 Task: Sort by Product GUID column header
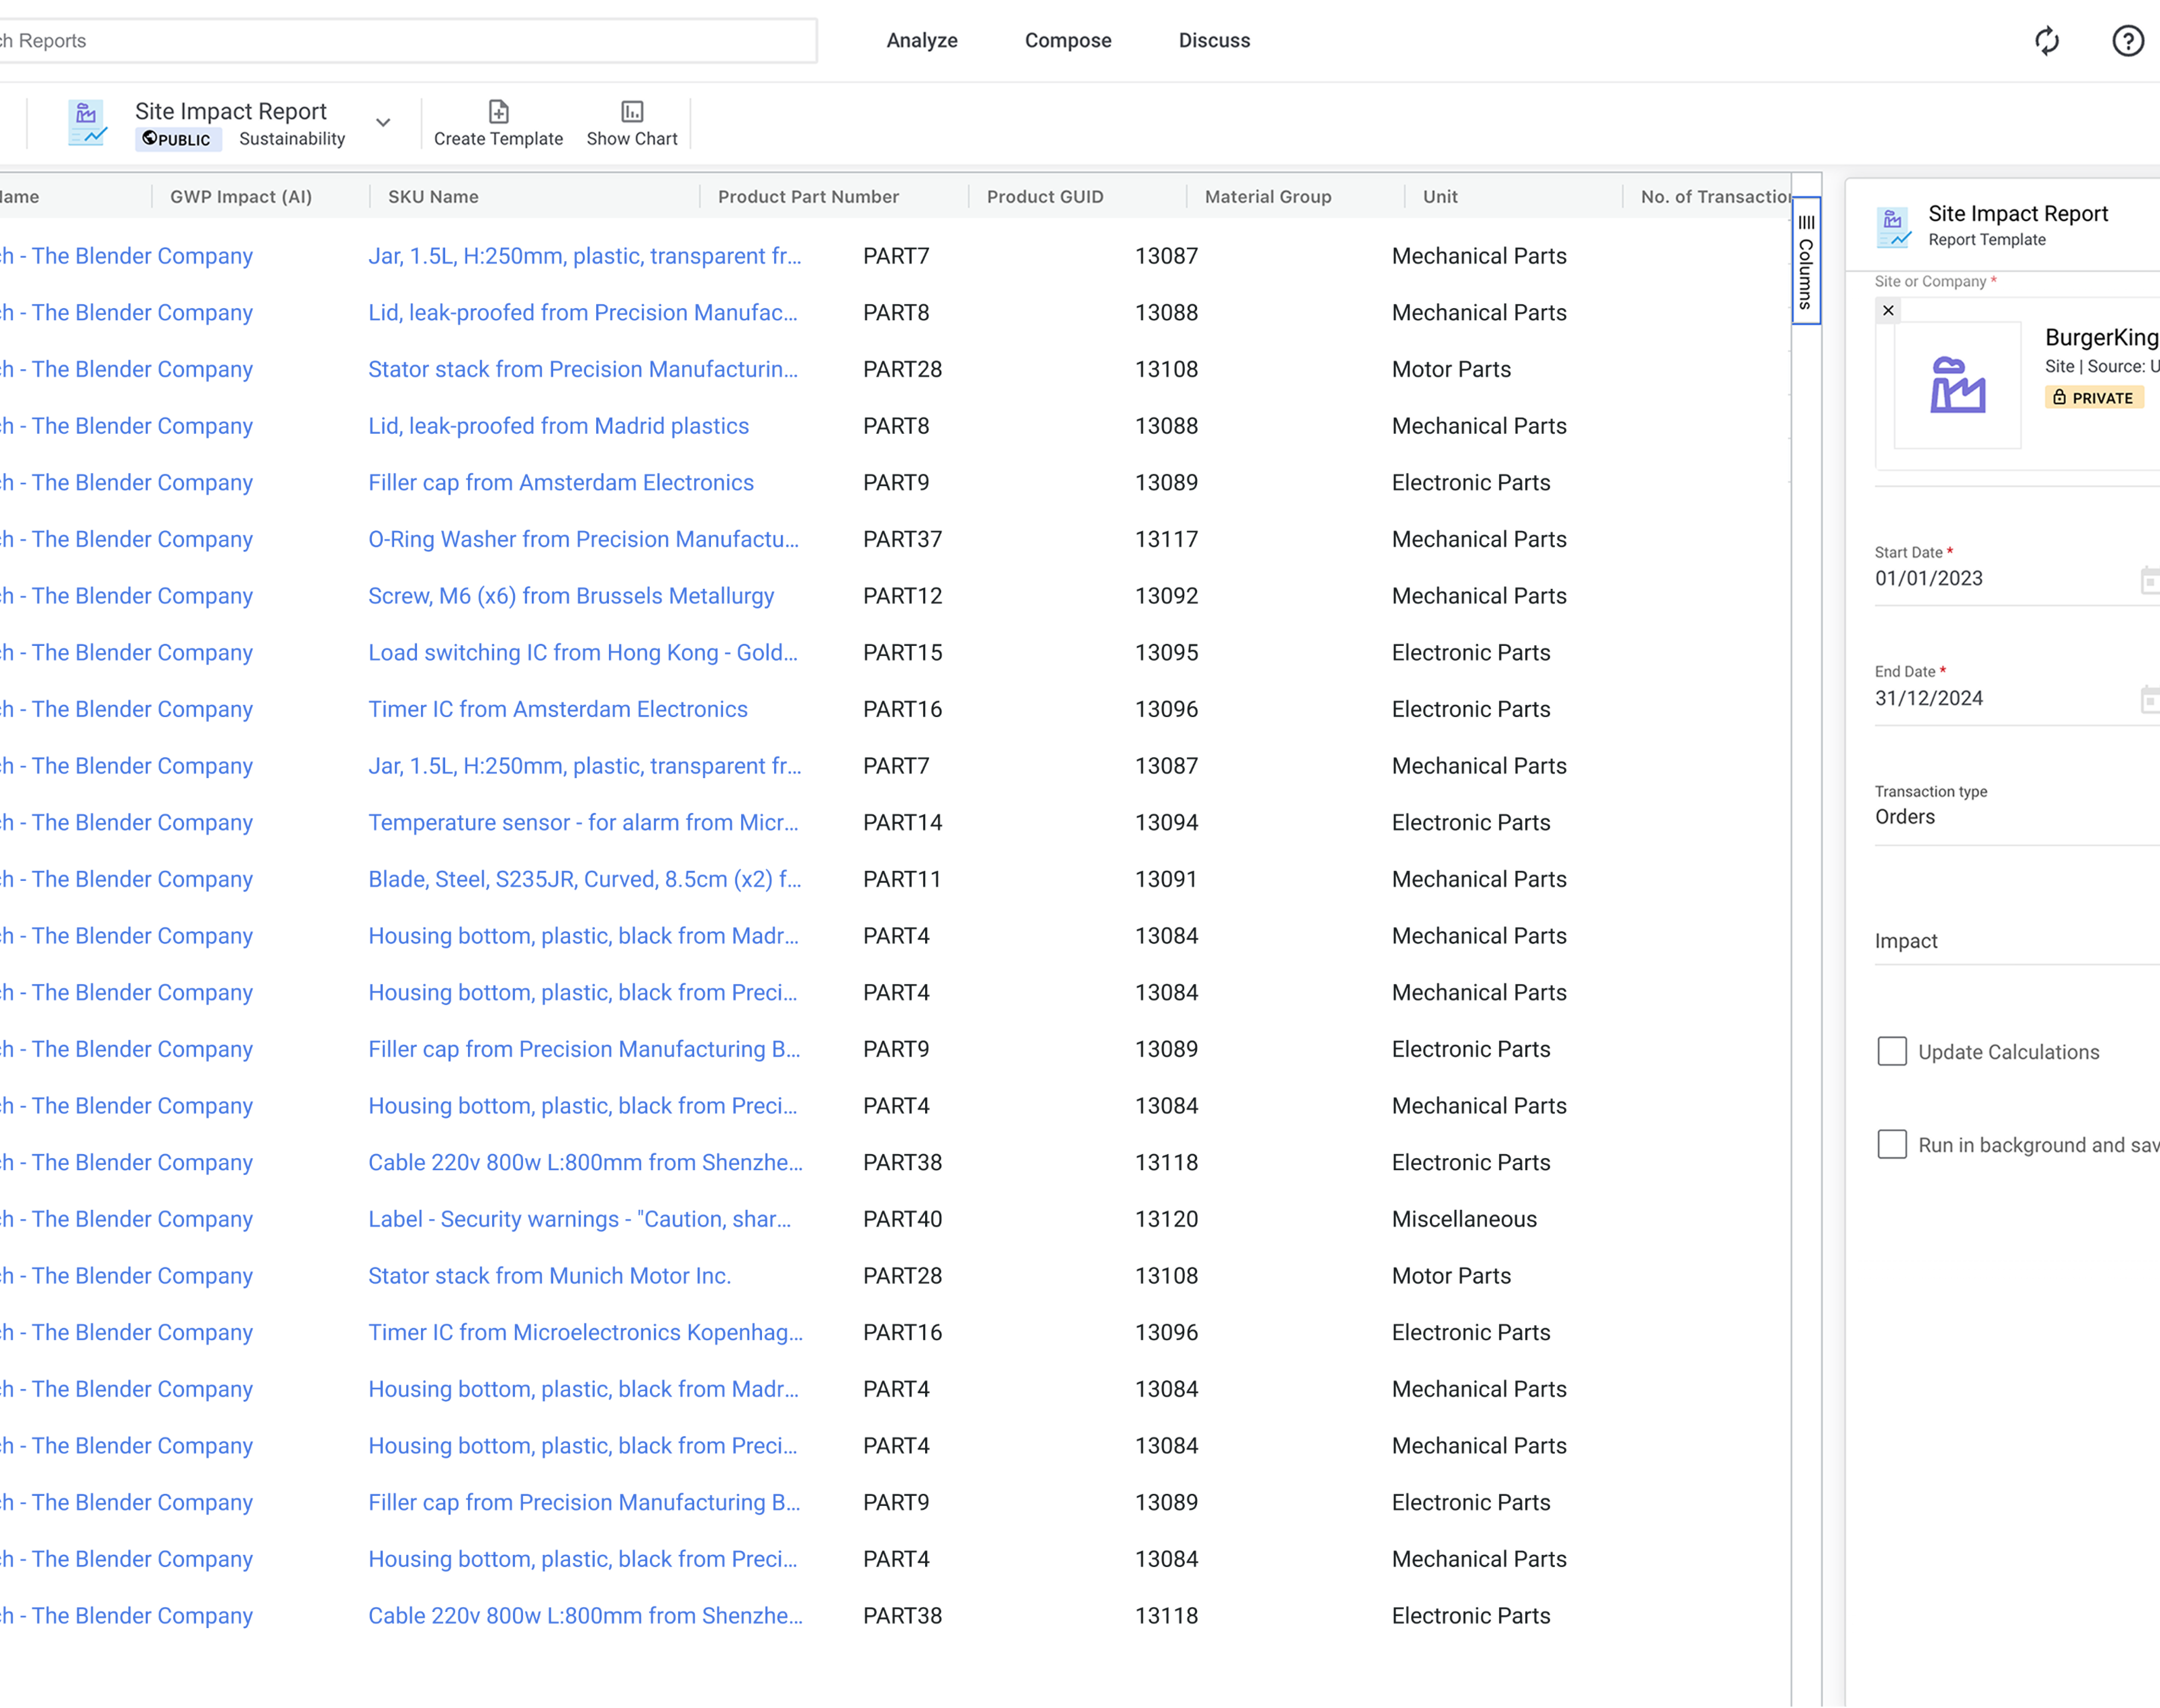click(x=1045, y=197)
